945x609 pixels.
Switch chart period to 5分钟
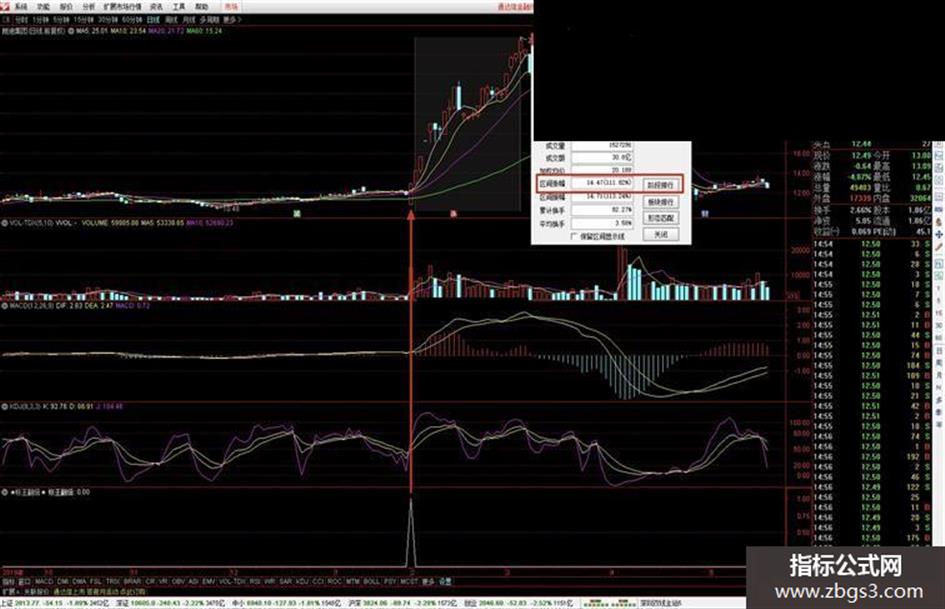(x=60, y=19)
